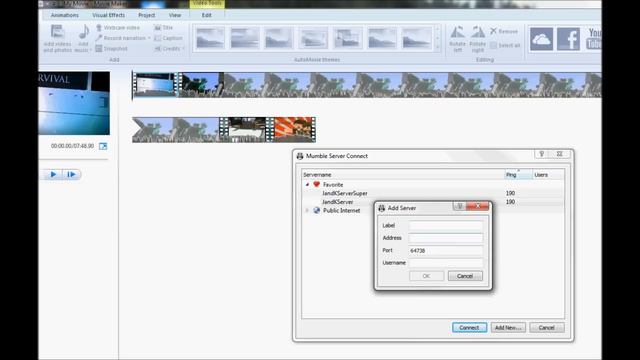Close the Add Server dialog

point(478,206)
